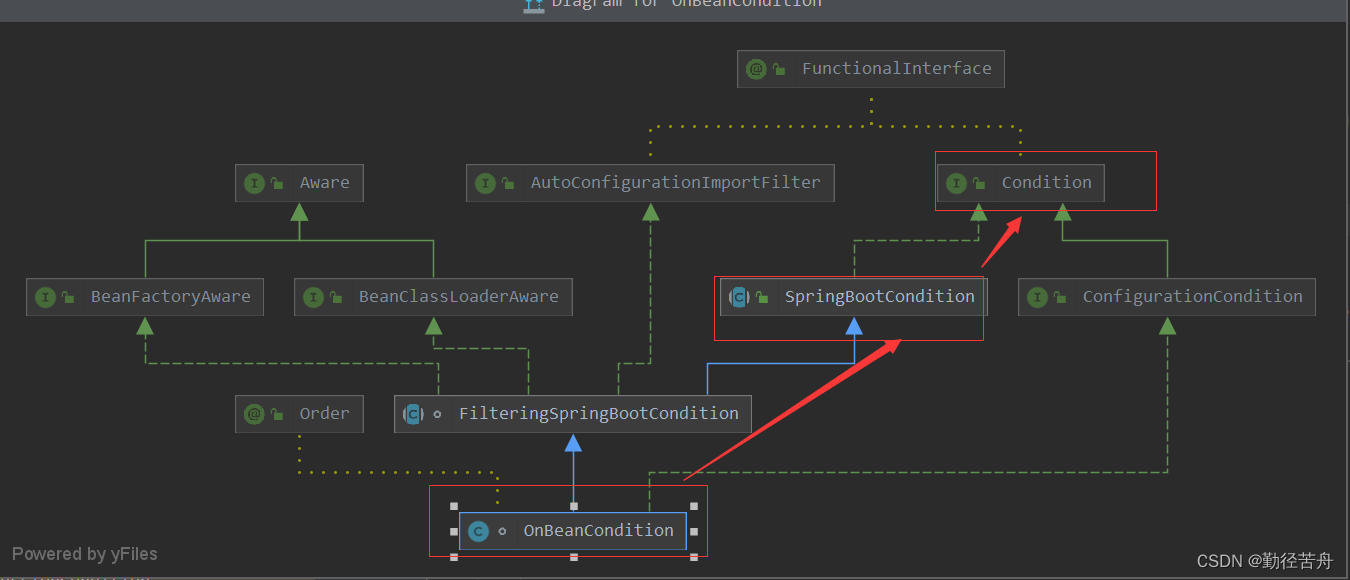Image resolution: width=1350 pixels, height=580 pixels.
Task: Click the class icon on OnBeanCondition
Action: [478, 531]
